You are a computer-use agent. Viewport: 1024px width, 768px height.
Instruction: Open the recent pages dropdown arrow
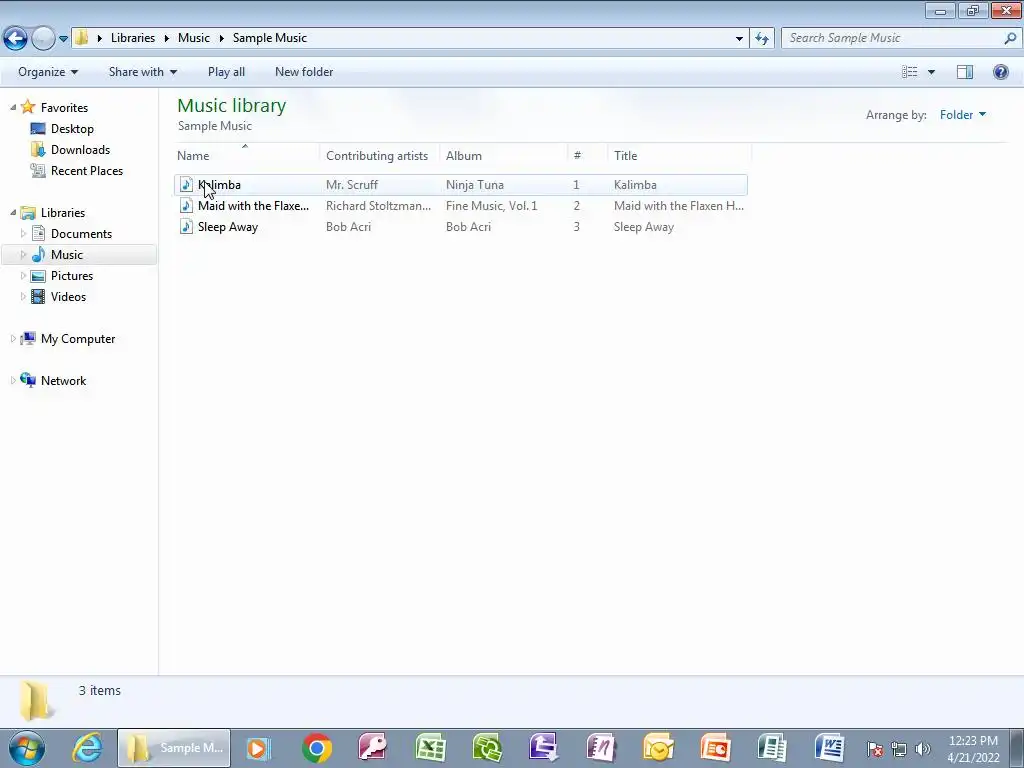click(x=63, y=39)
